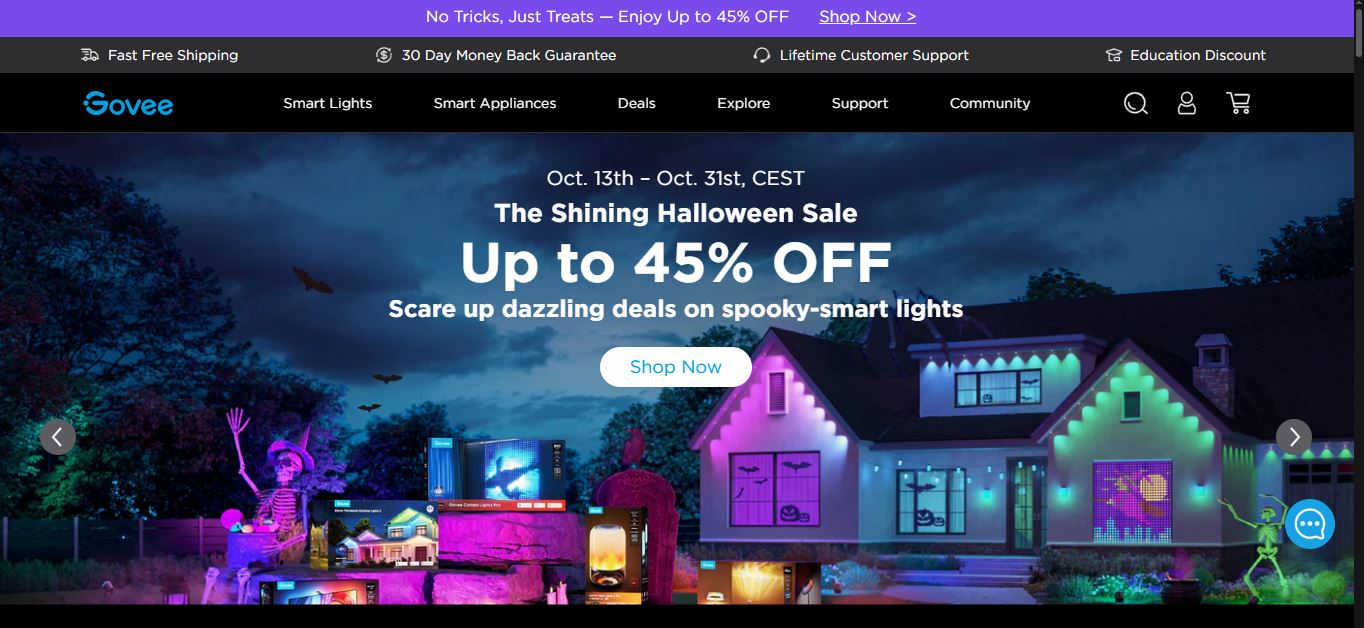Open the Explore navigation menu

pos(743,103)
